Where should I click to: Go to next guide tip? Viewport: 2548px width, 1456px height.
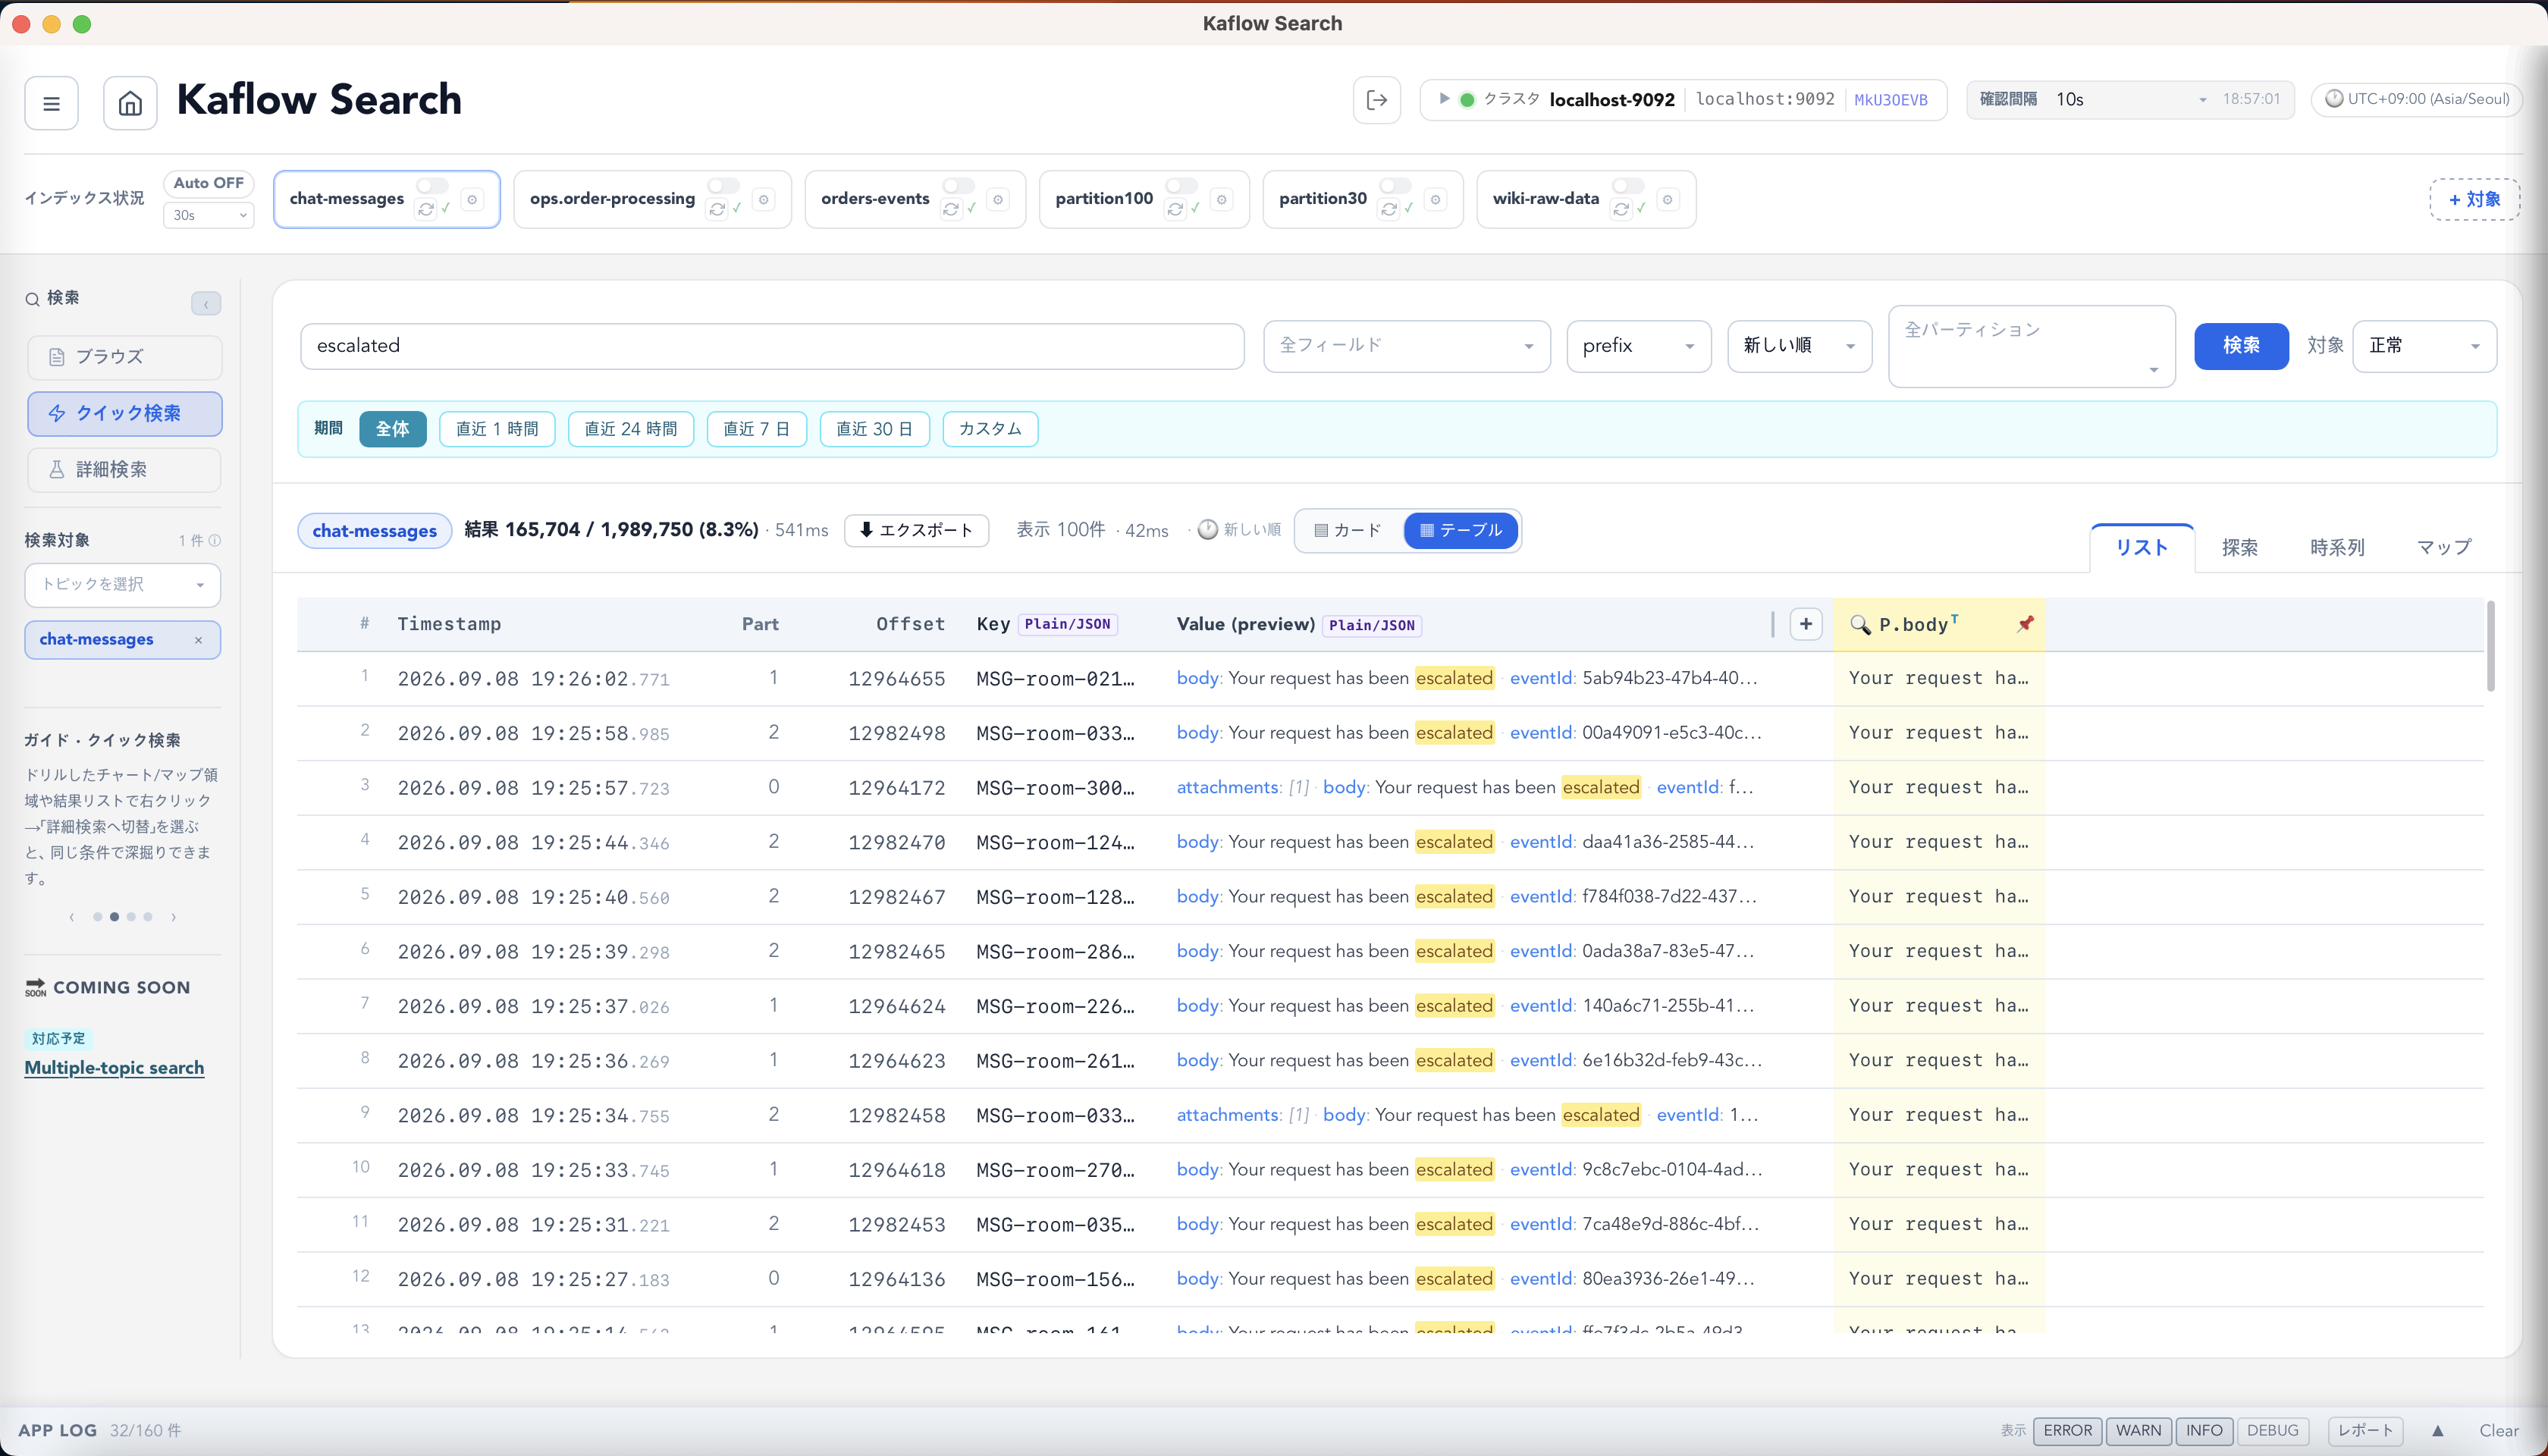(x=174, y=917)
